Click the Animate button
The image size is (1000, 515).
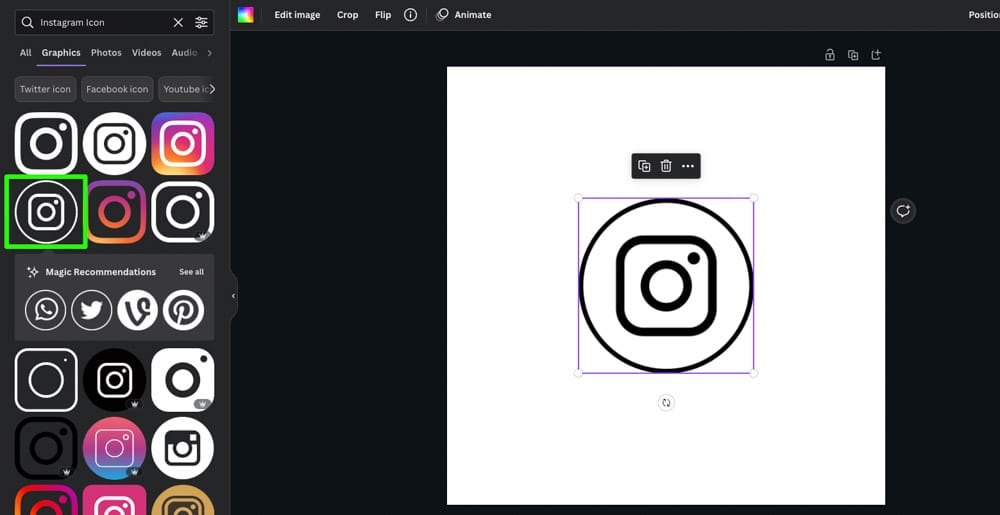[464, 15]
